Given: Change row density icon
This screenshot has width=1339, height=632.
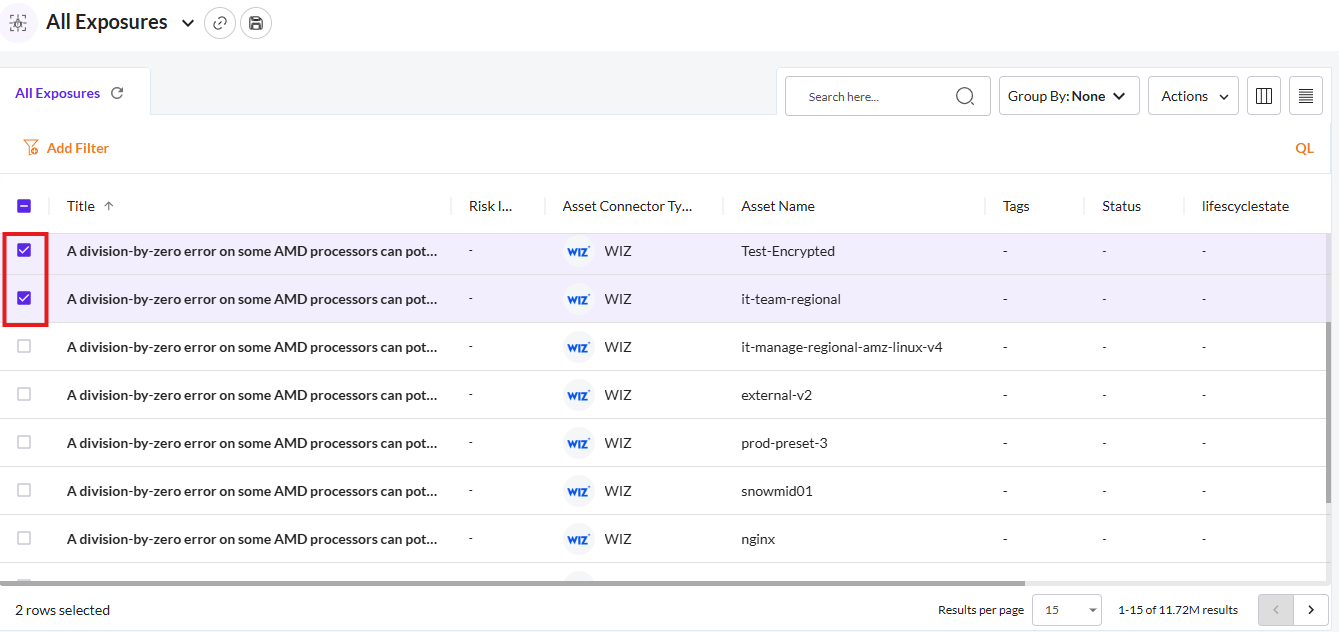Looking at the screenshot, I should pyautogui.click(x=1306, y=96).
